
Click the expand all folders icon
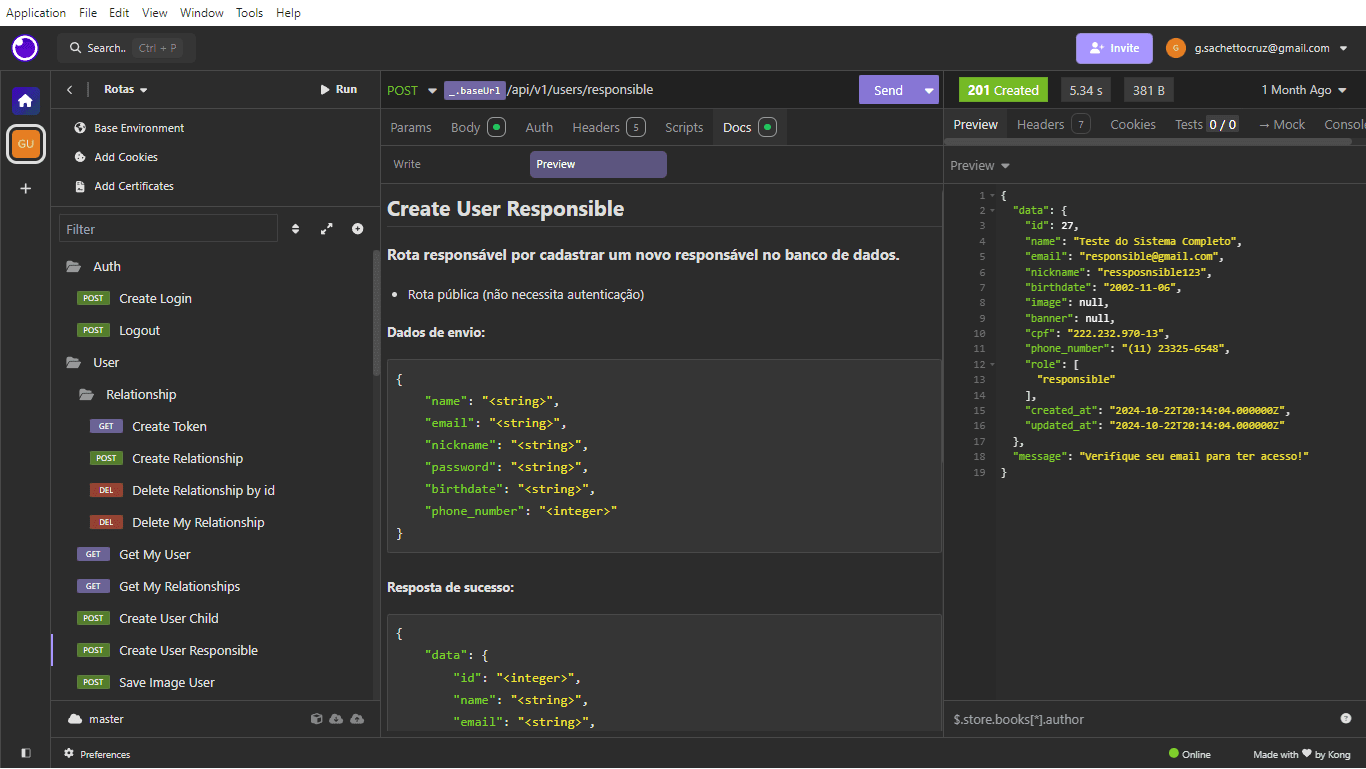click(326, 229)
